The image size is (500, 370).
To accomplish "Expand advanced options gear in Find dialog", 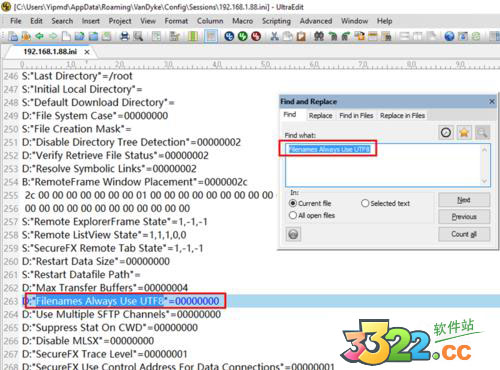I will pyautogui.click(x=293, y=234).
